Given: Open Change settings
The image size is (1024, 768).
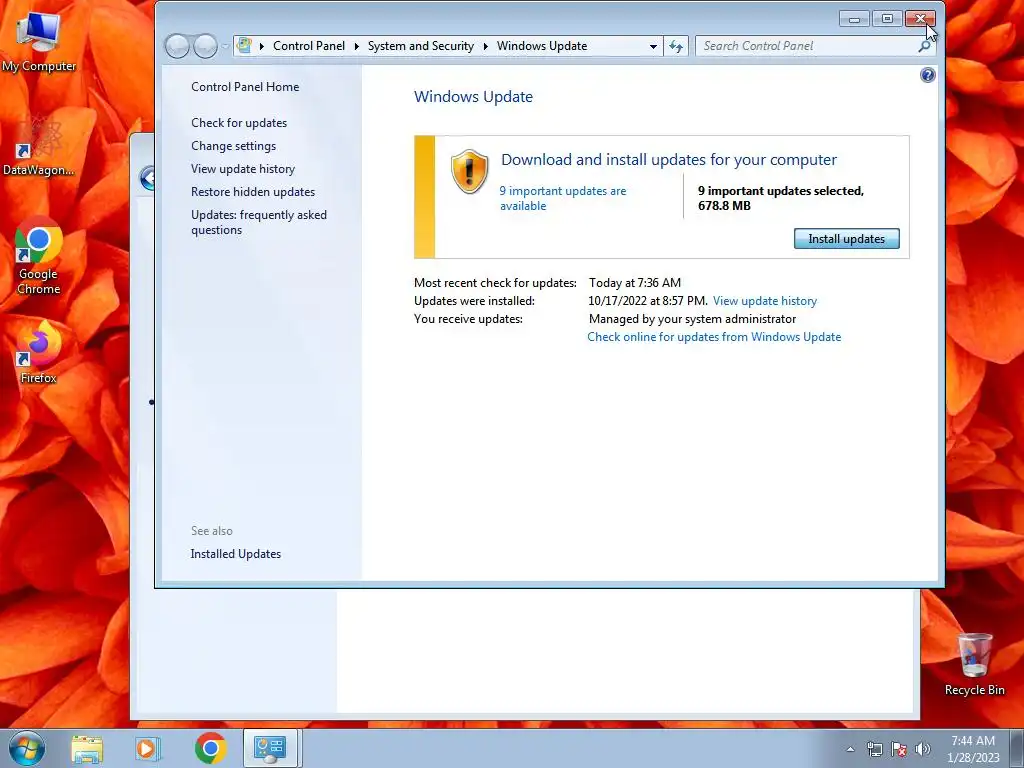Looking at the screenshot, I should click(233, 146).
